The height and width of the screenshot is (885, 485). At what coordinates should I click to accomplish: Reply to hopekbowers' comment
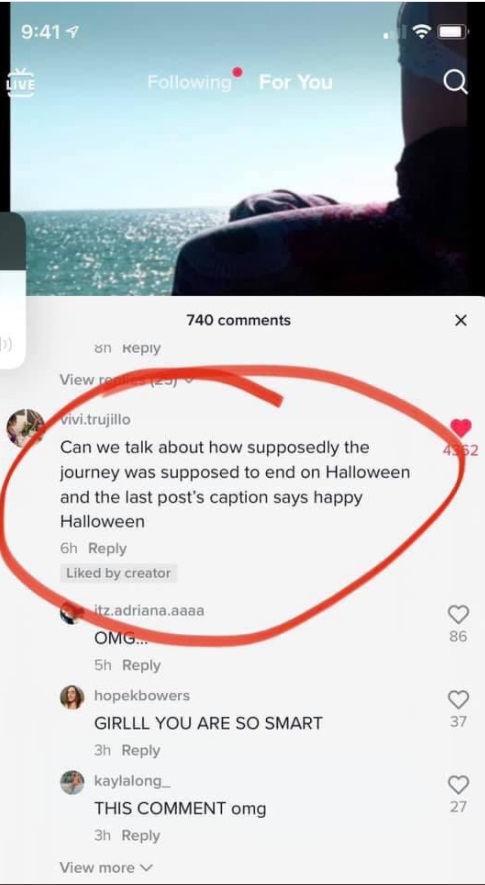click(141, 750)
